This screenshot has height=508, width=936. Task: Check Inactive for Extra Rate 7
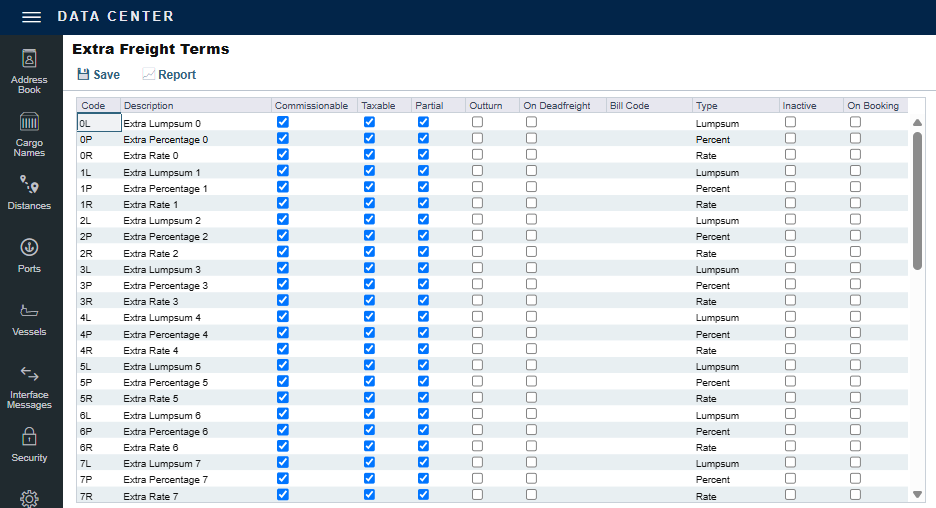pyautogui.click(x=790, y=494)
